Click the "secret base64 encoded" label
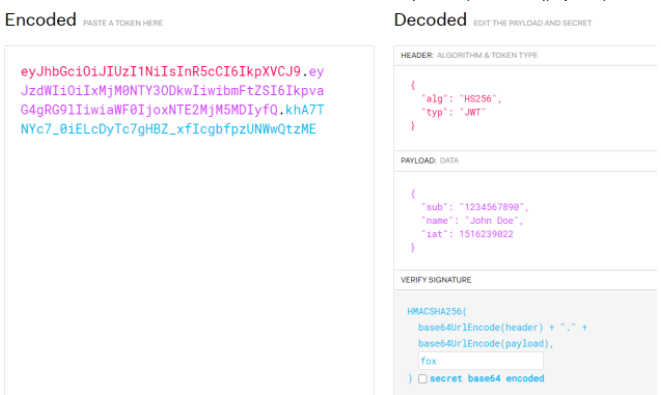Screen dimensions: 661x395 (x=487, y=379)
